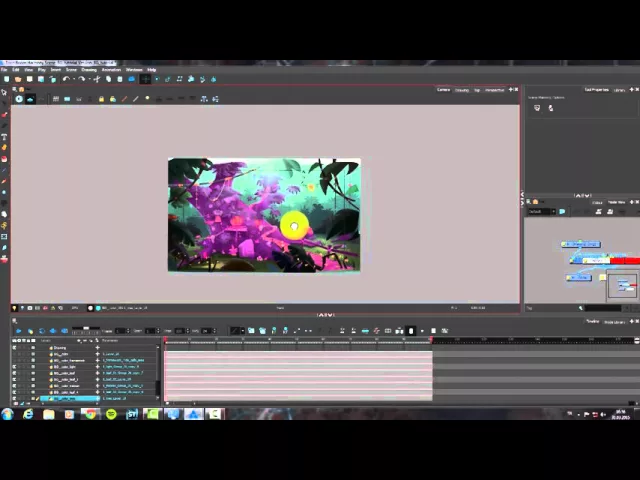Open Internet Explorer from taskbar
Screen dimensions: 640x480
point(28,414)
